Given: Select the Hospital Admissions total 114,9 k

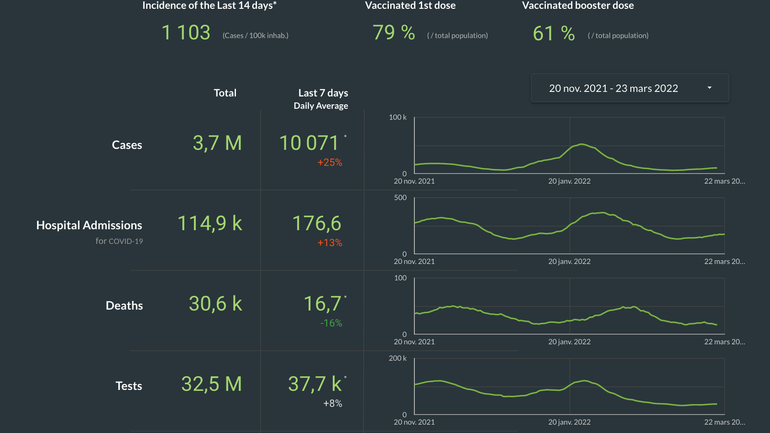Looking at the screenshot, I should [x=209, y=224].
